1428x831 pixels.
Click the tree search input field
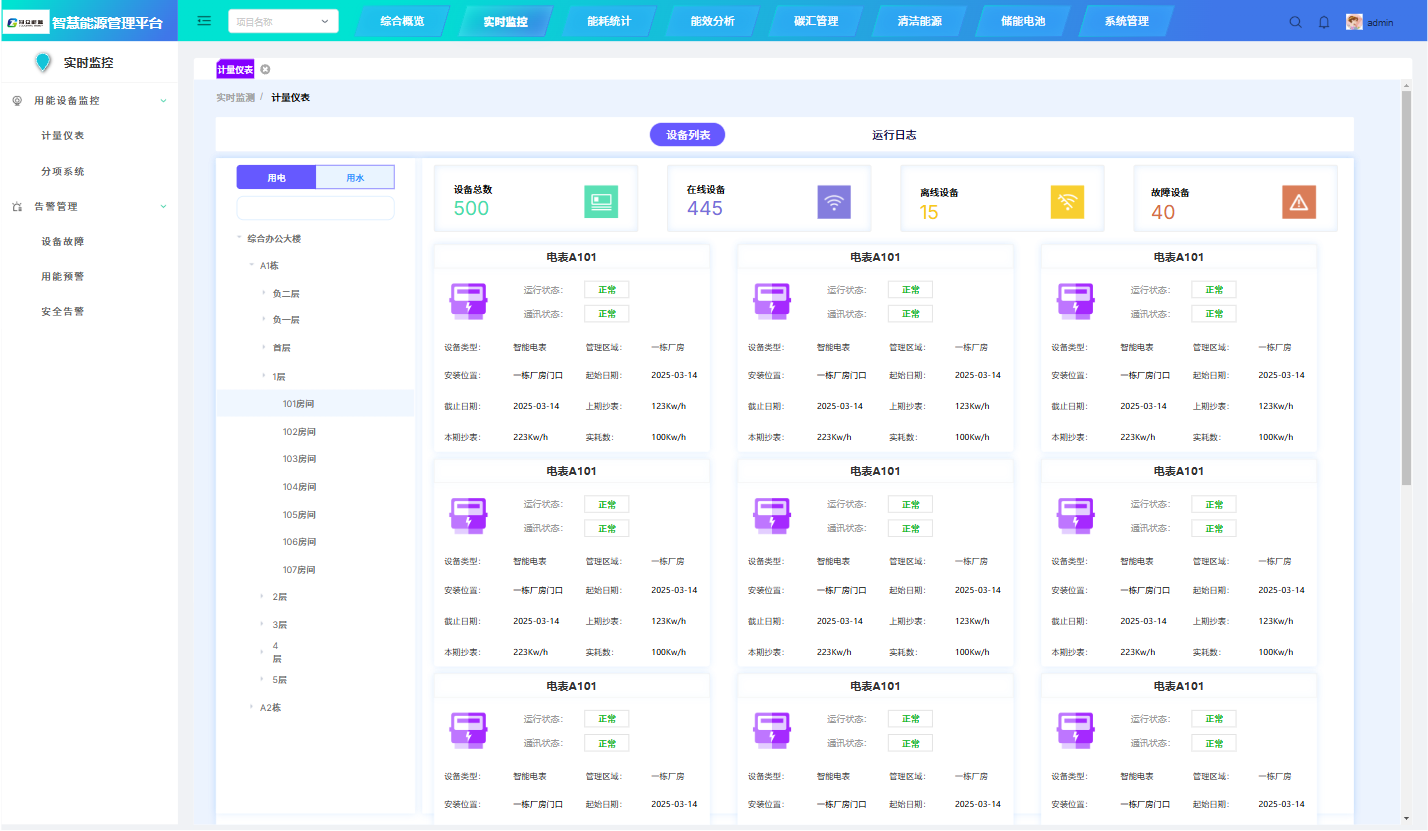click(315, 208)
